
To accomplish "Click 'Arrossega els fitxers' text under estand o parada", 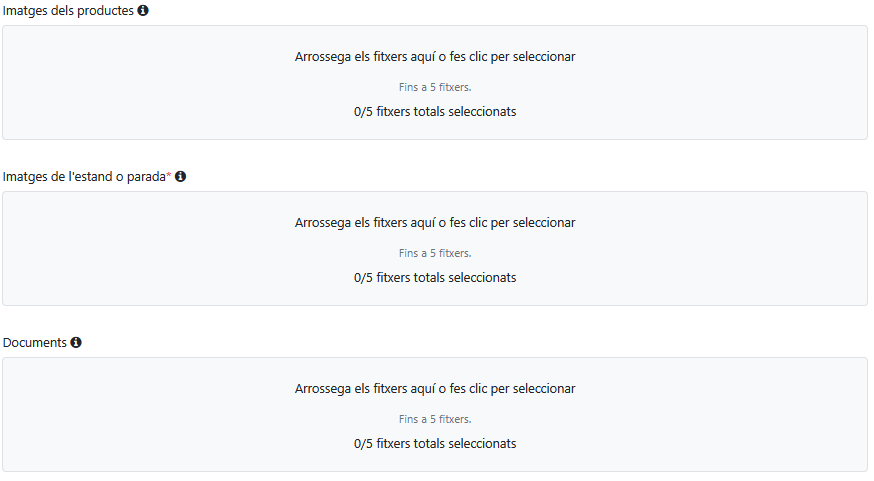I will (x=435, y=223).
